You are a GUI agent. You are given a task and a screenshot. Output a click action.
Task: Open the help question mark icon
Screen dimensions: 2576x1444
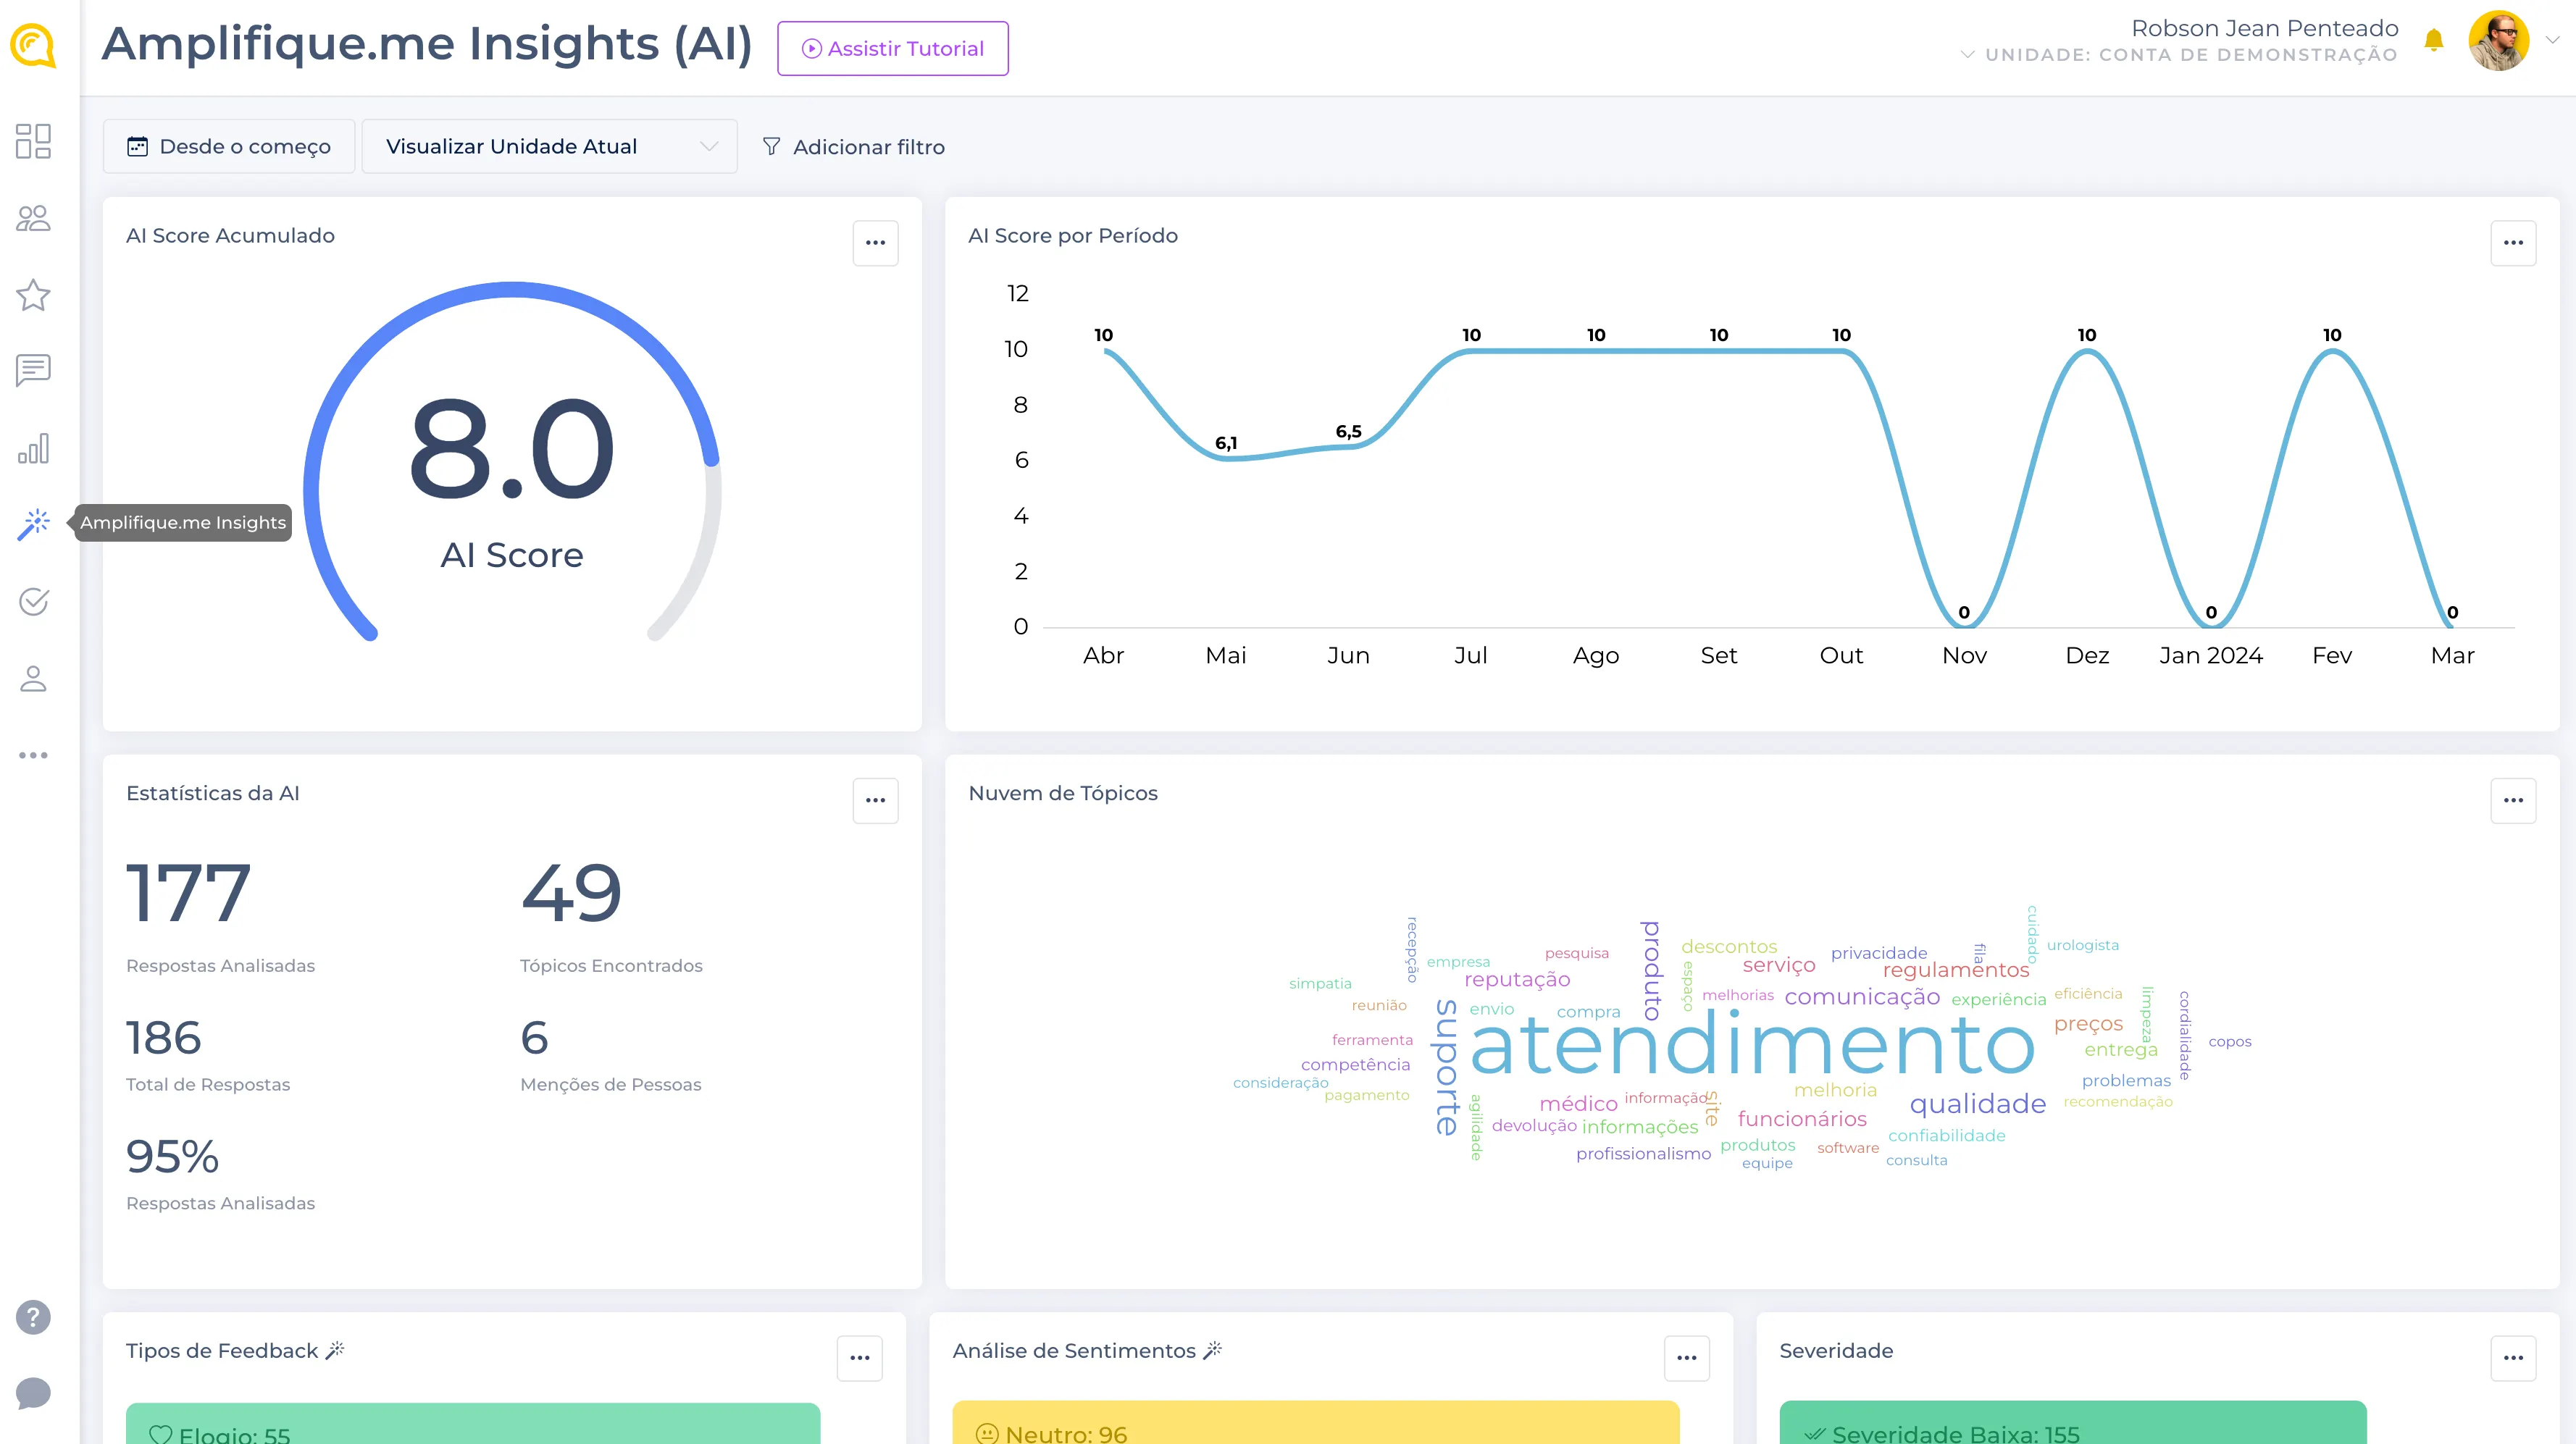coord(33,1317)
